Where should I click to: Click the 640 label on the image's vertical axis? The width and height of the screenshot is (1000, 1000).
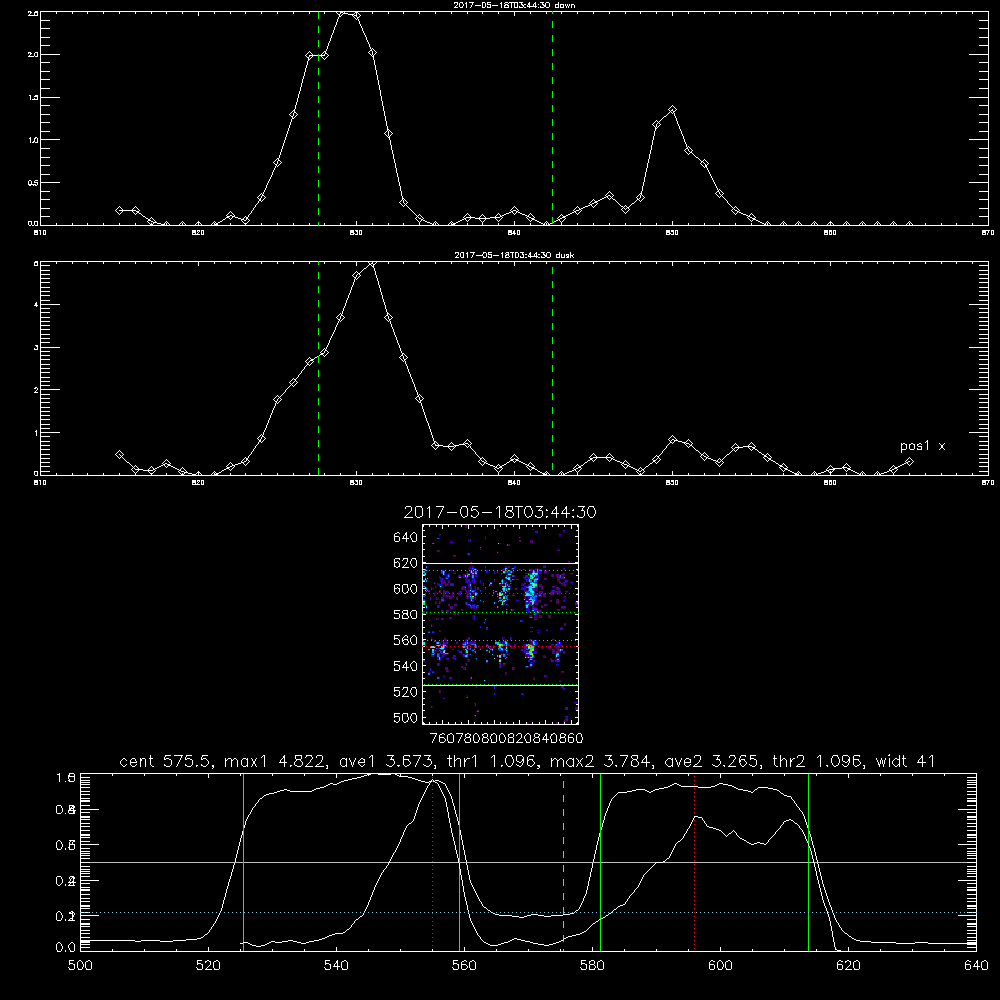[x=406, y=538]
